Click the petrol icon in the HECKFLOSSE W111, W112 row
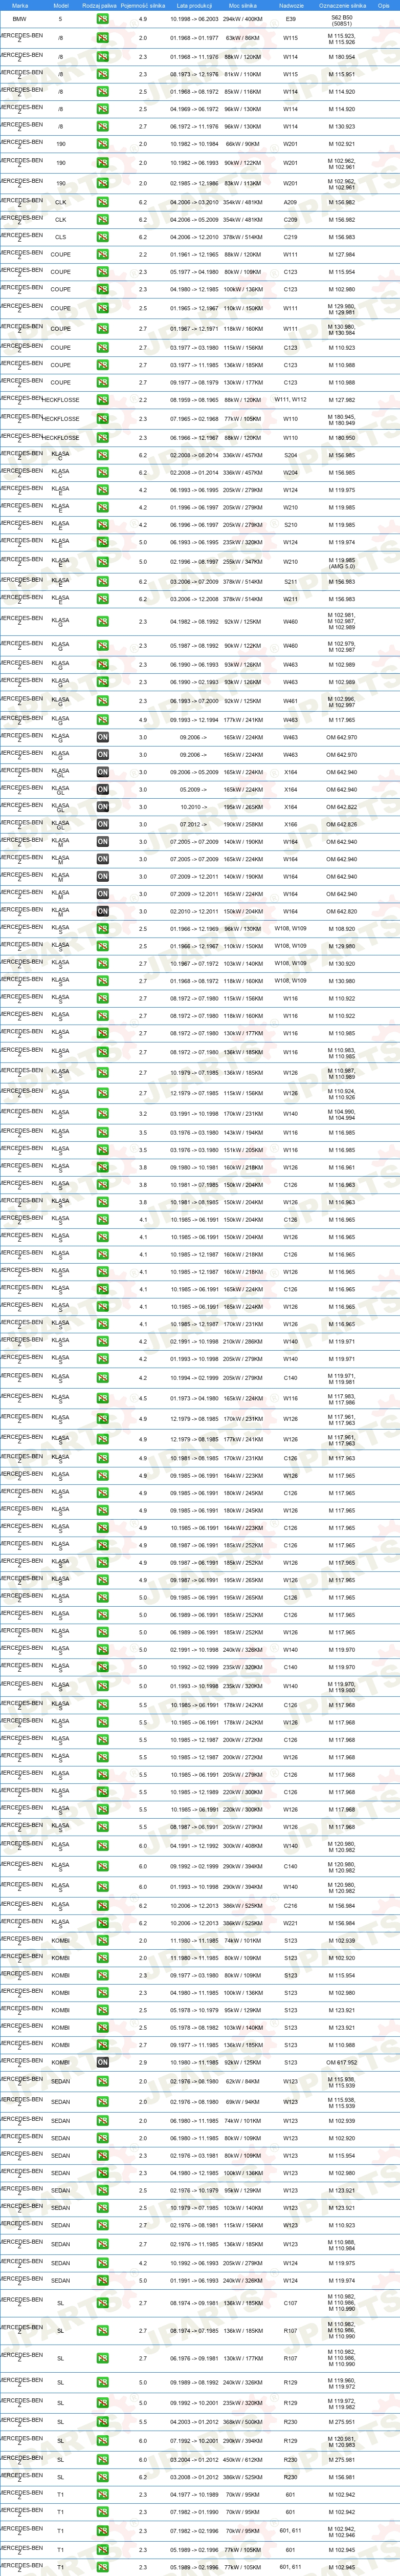The width and height of the screenshot is (400, 2576). point(102,400)
